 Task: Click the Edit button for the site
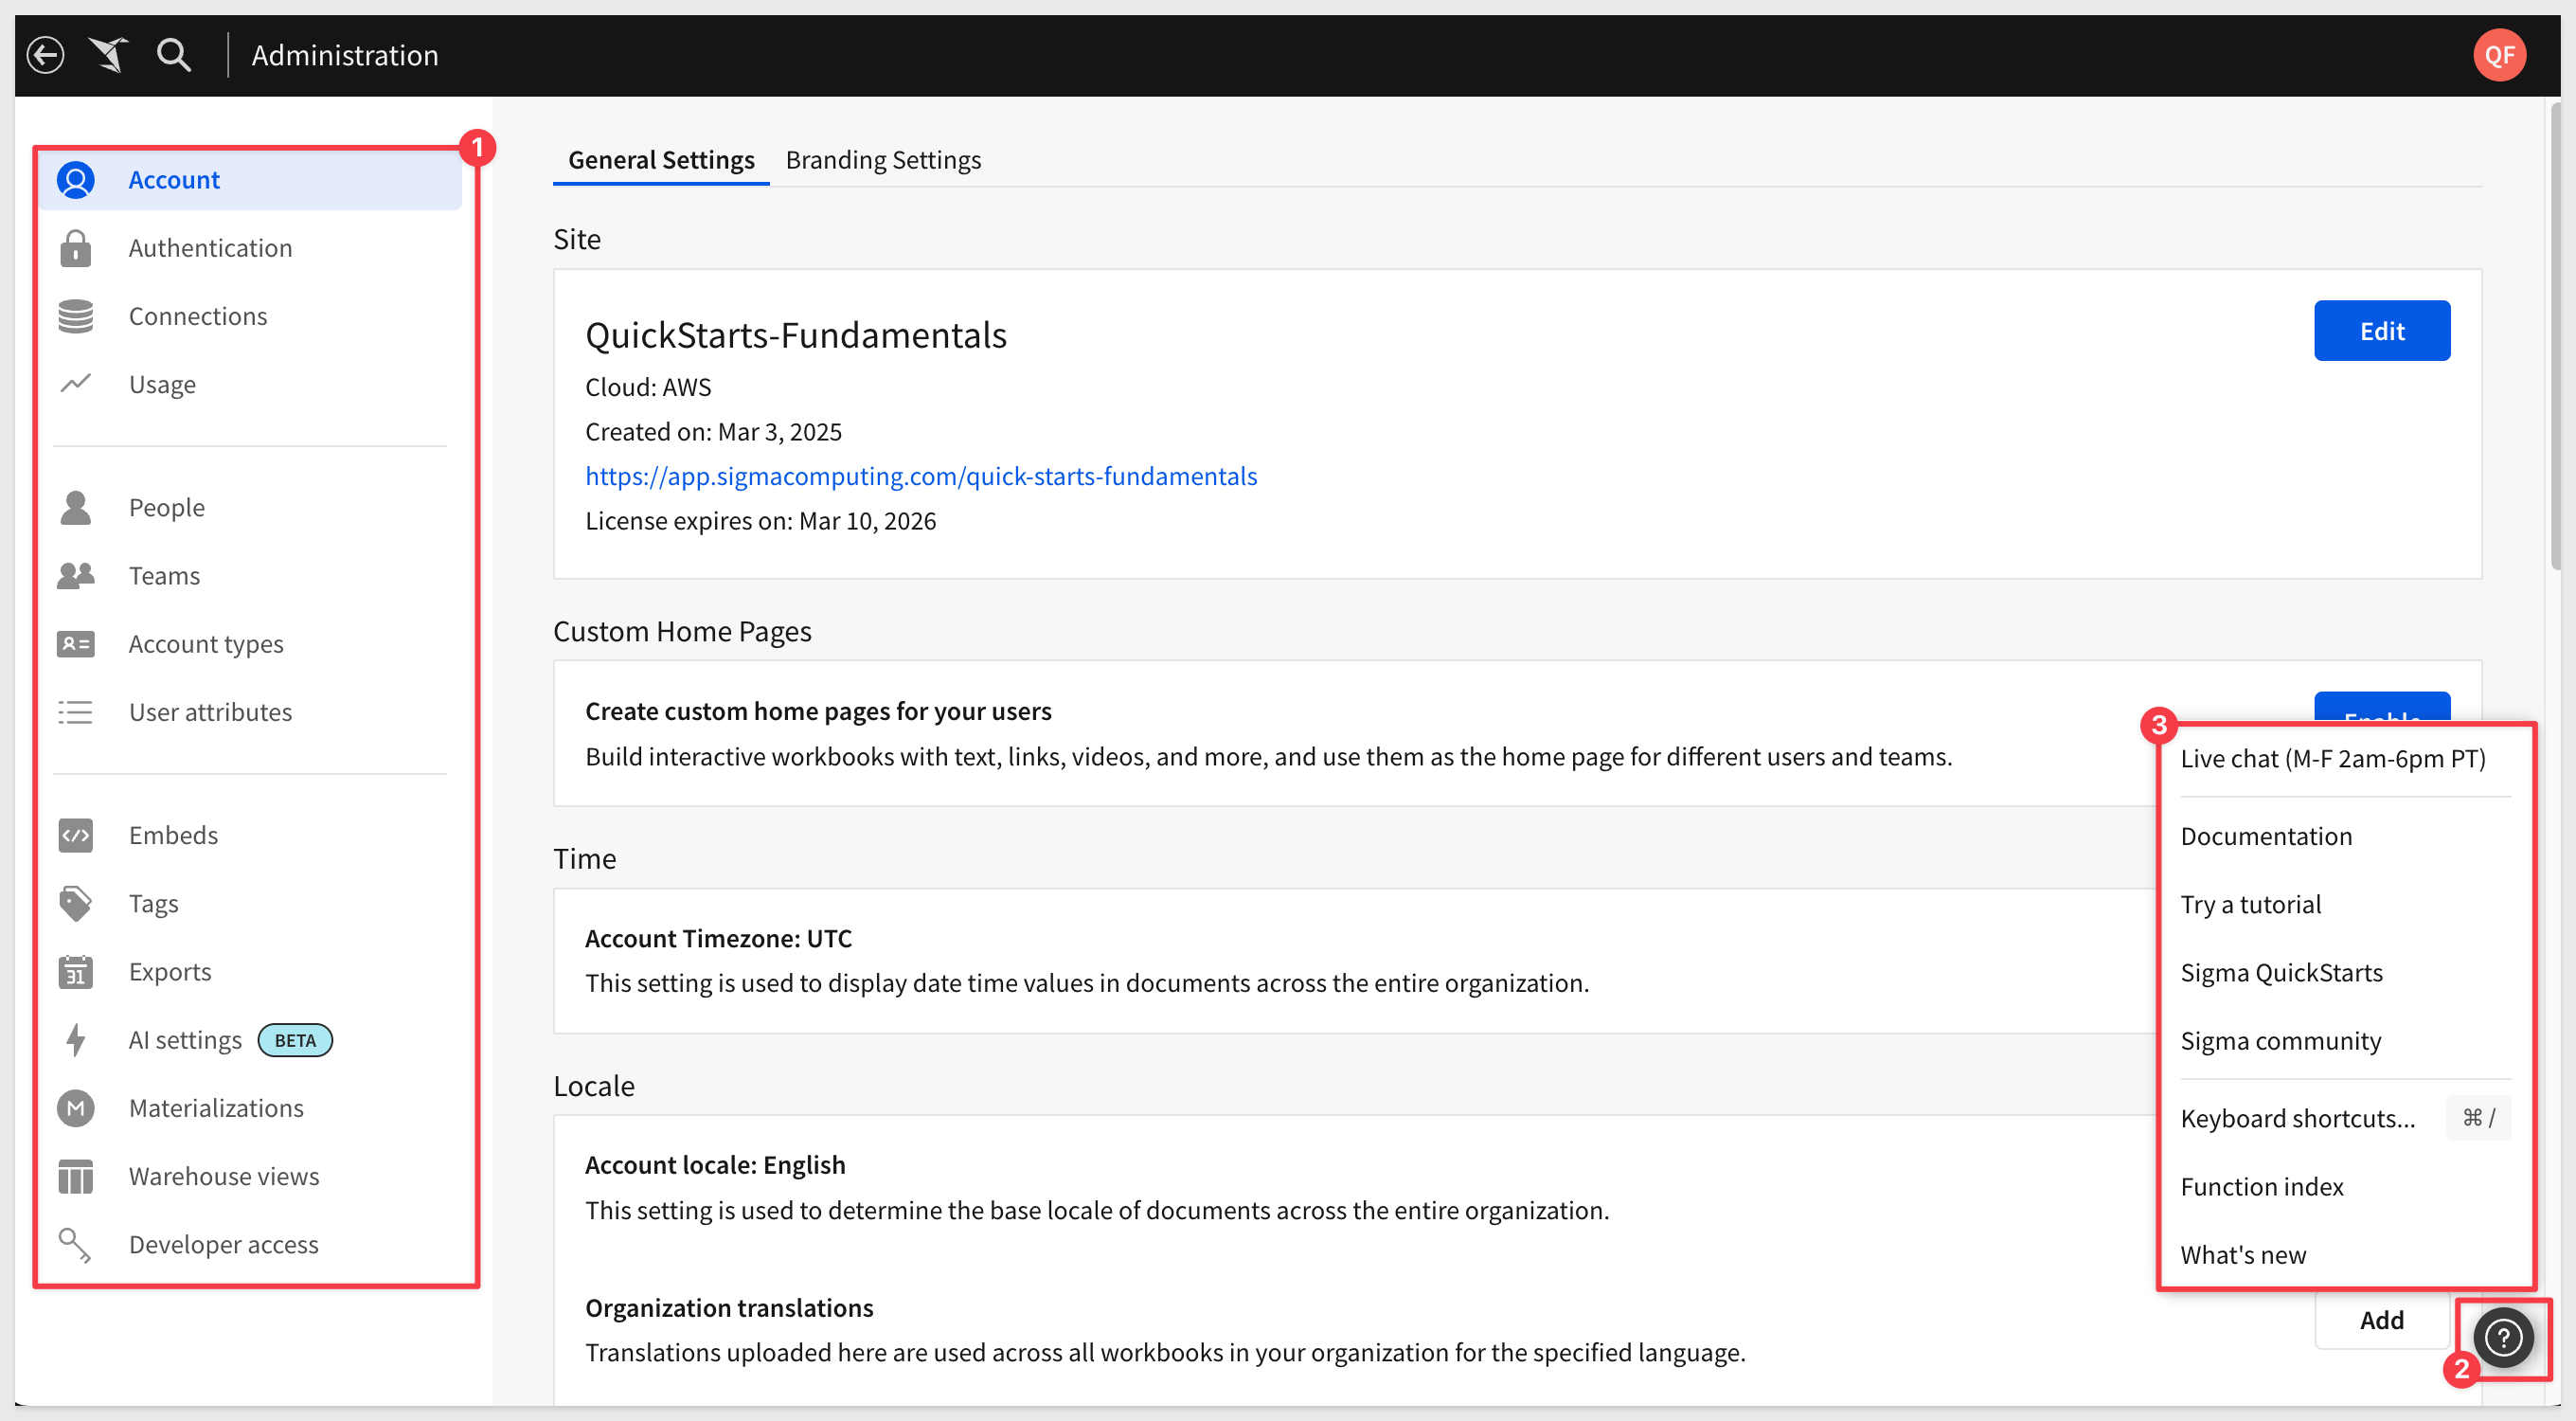[2381, 330]
